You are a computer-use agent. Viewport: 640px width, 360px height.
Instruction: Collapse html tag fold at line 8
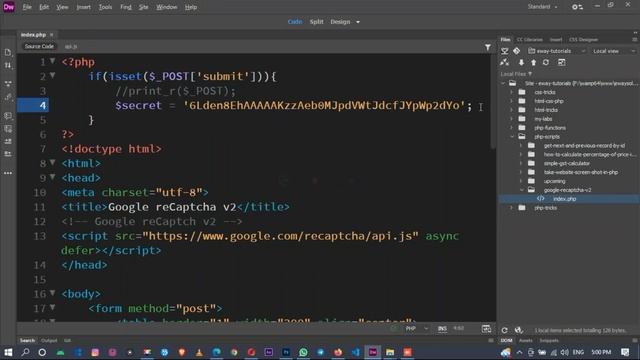tap(53, 162)
